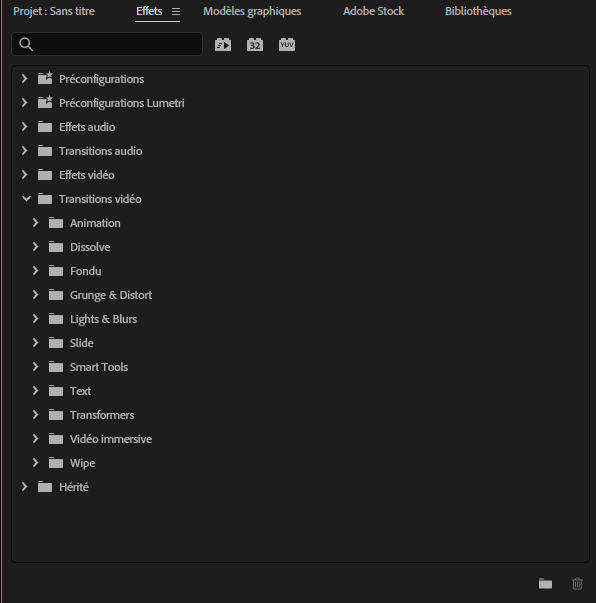
Task: Open the Effets panel hamburger menu
Action: tap(176, 12)
